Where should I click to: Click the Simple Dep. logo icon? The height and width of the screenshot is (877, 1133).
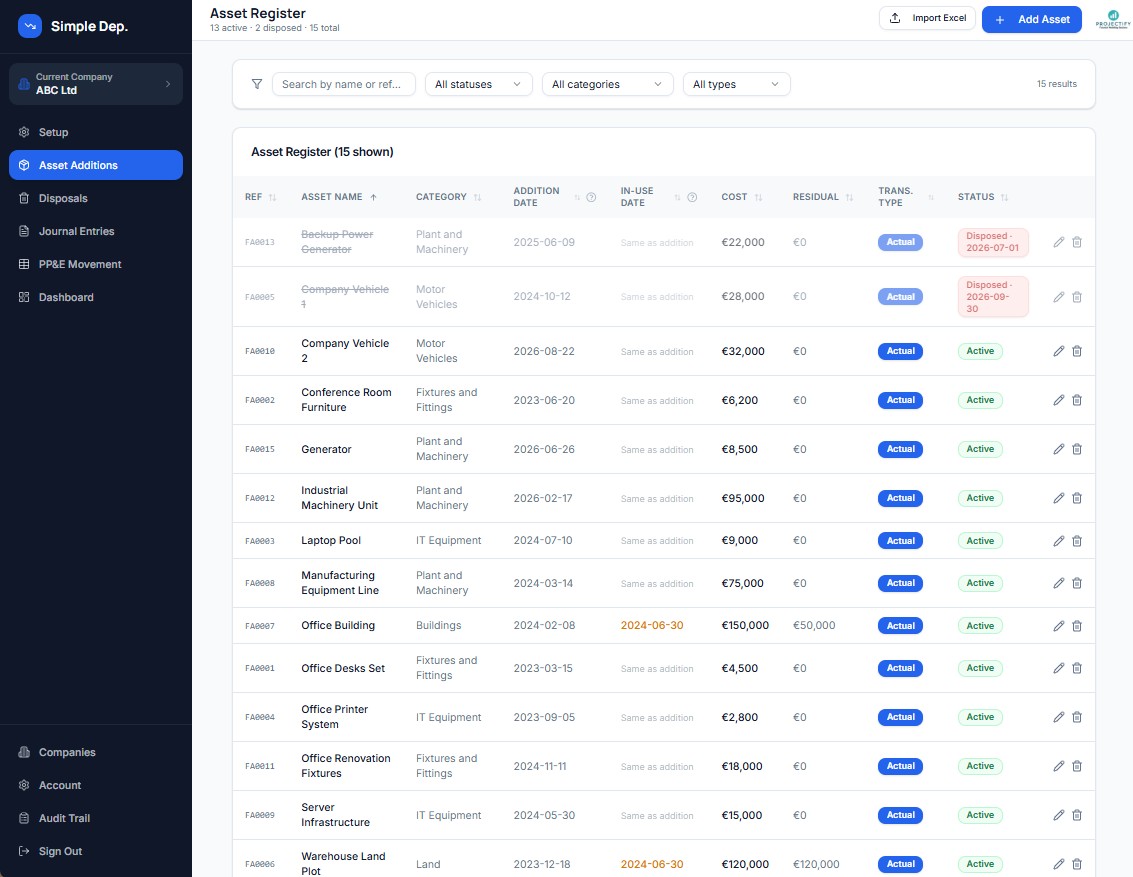coord(30,26)
